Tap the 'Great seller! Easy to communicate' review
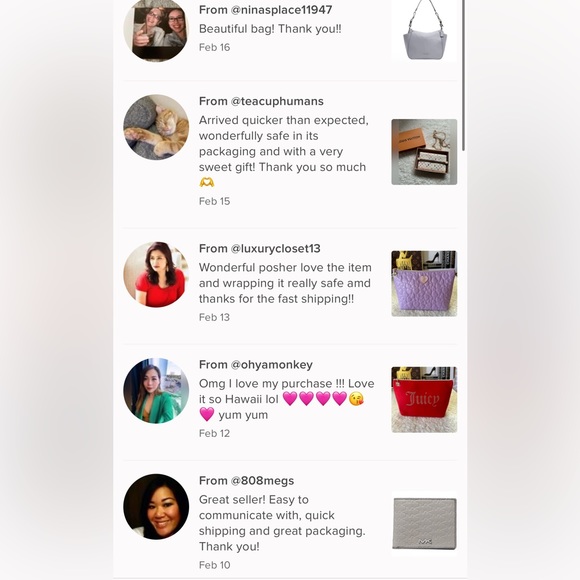This screenshot has width=580, height=580. tap(282, 523)
